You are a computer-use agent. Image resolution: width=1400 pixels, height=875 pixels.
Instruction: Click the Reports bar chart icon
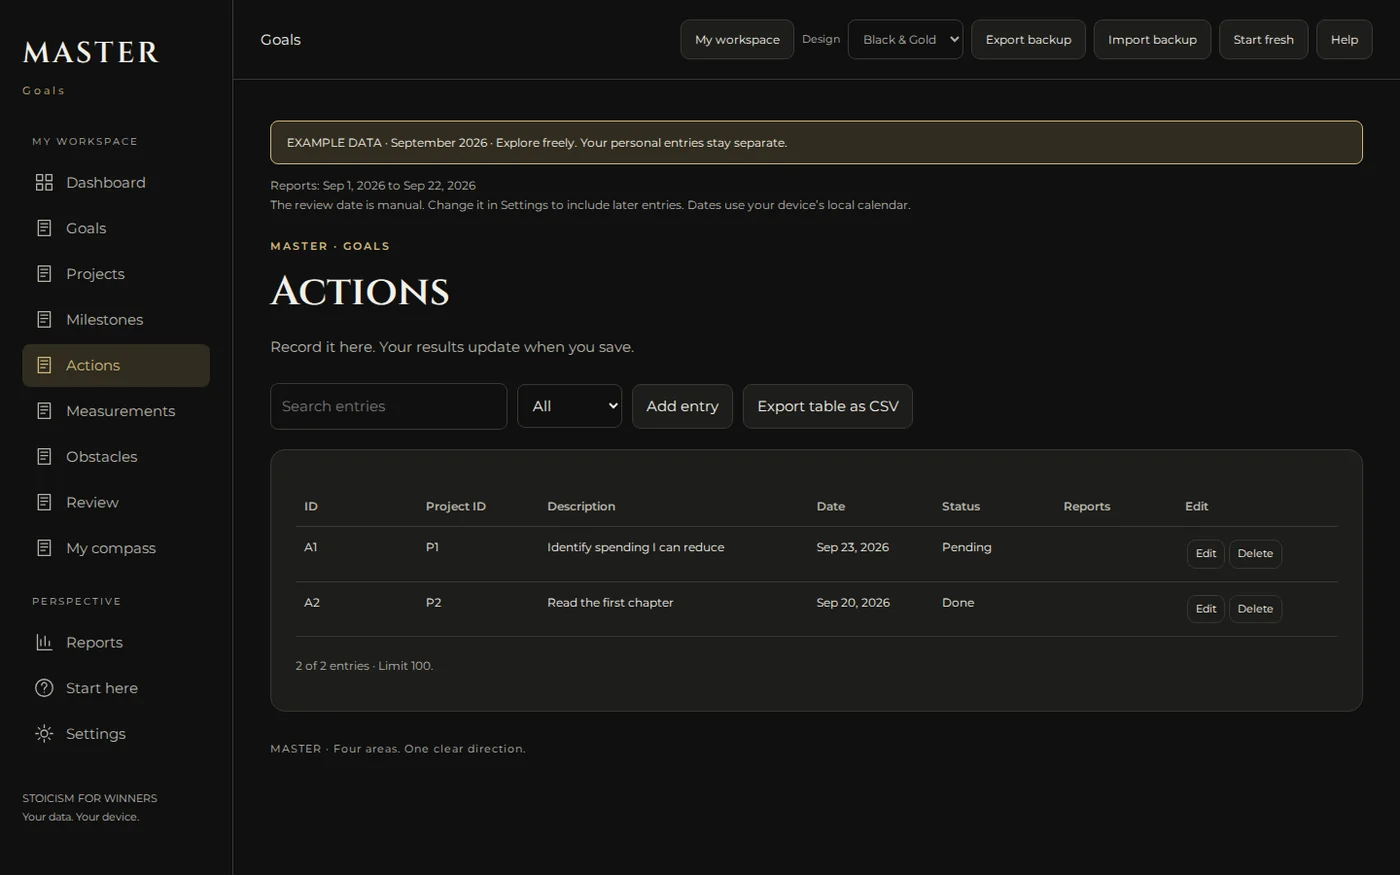[x=44, y=642]
